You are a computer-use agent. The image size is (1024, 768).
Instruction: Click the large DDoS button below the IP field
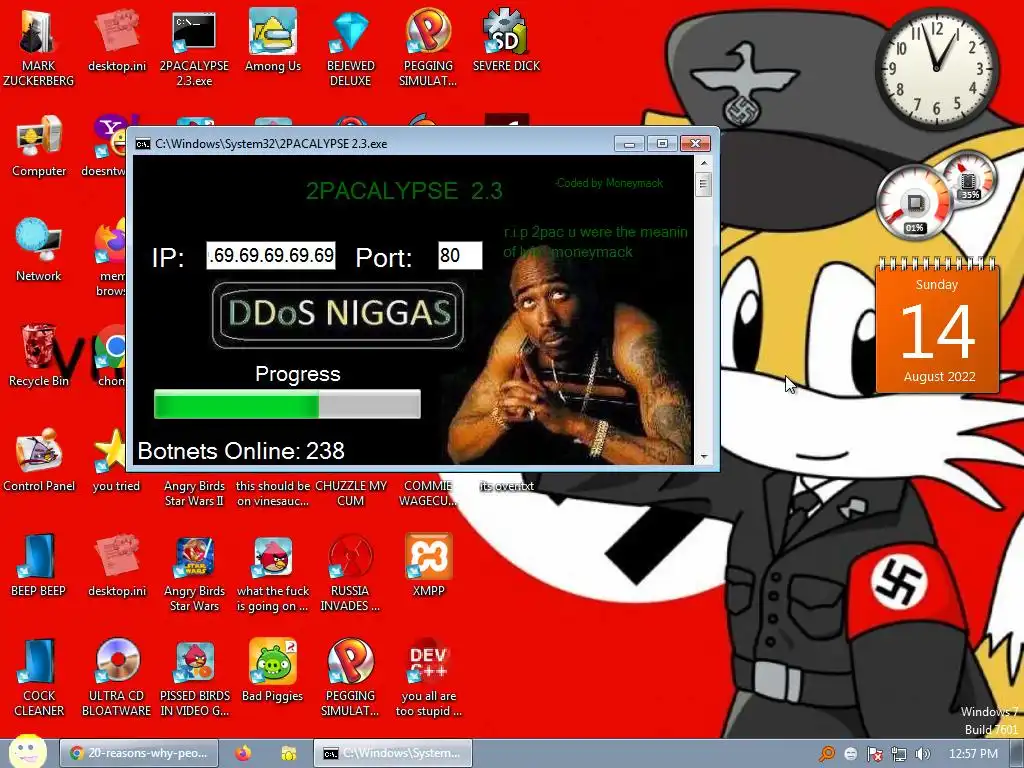pos(338,315)
